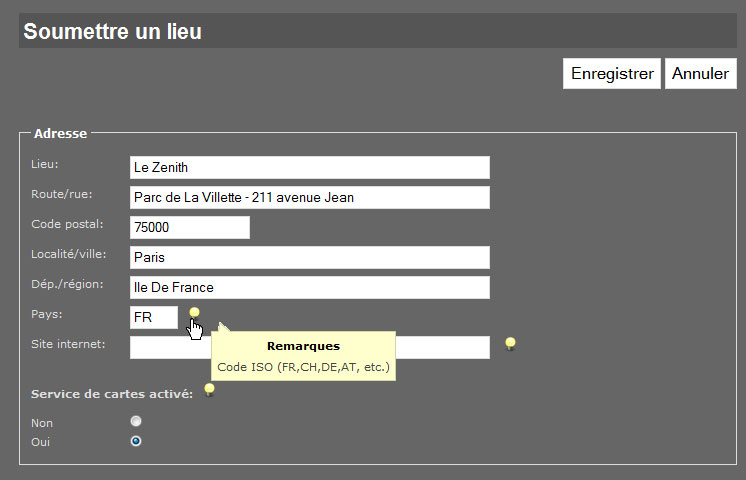Click the lightbulb hint icon next to Site internet
This screenshot has width=746, height=480.
point(510,344)
